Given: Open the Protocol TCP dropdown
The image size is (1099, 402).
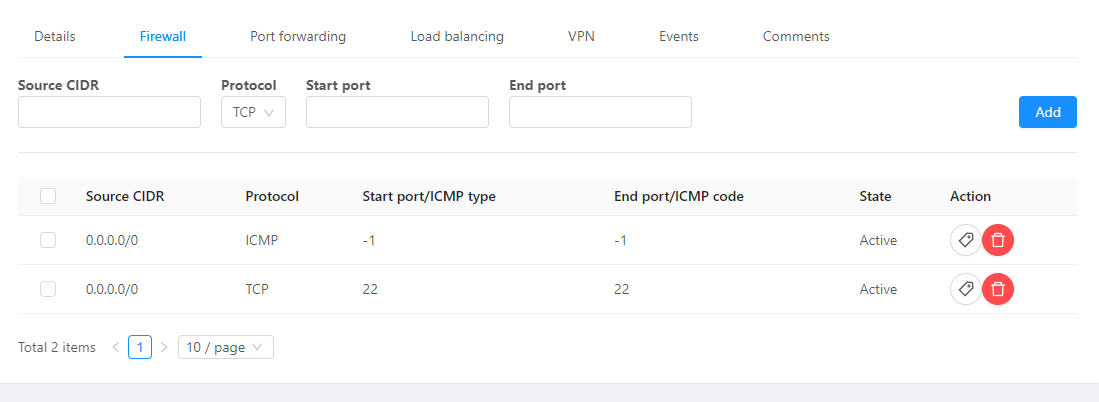Looking at the screenshot, I should coord(253,112).
